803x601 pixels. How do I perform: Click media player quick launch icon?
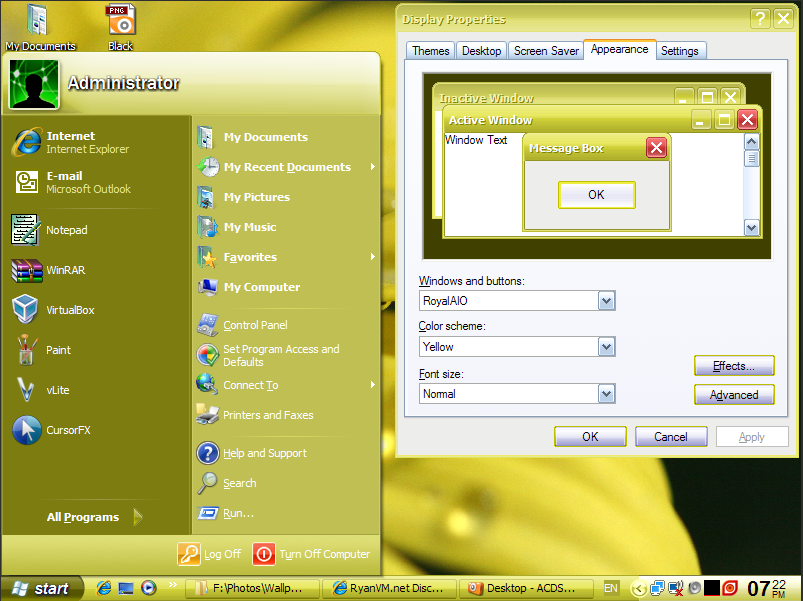tap(149, 588)
